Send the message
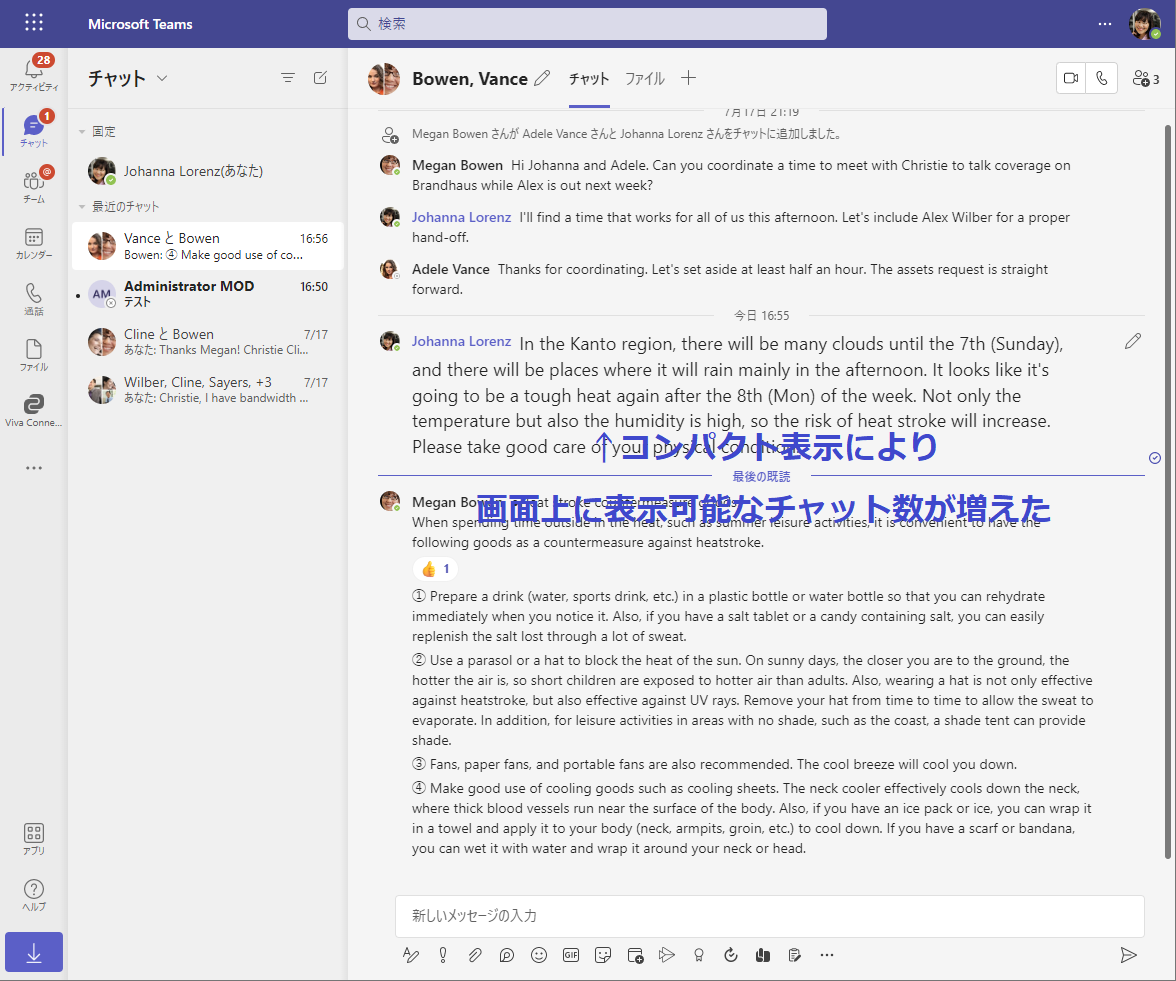1176x981 pixels. tap(1128, 955)
